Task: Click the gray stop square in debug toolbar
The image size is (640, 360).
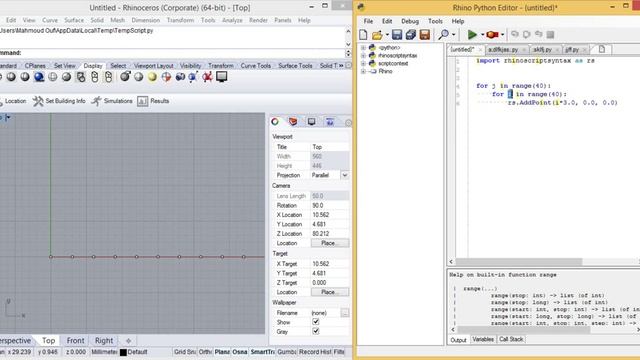Action: coord(550,35)
